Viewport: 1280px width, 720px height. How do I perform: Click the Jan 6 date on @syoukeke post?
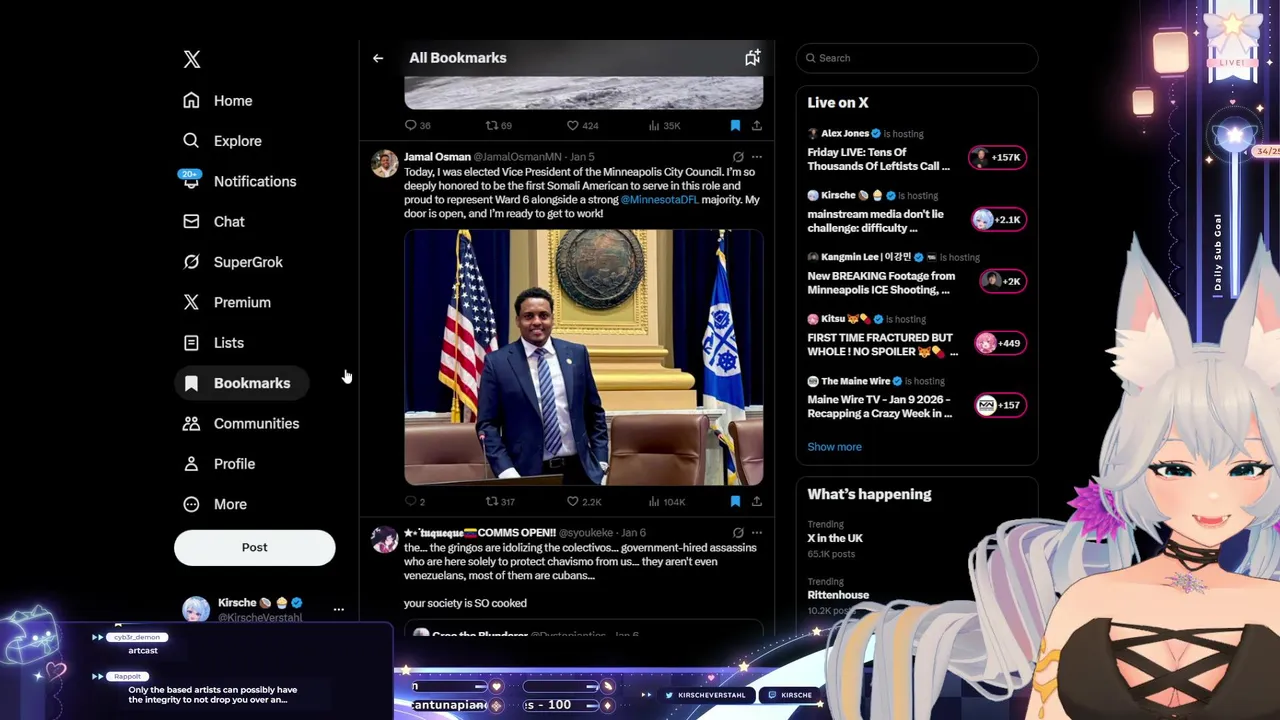click(x=632, y=533)
